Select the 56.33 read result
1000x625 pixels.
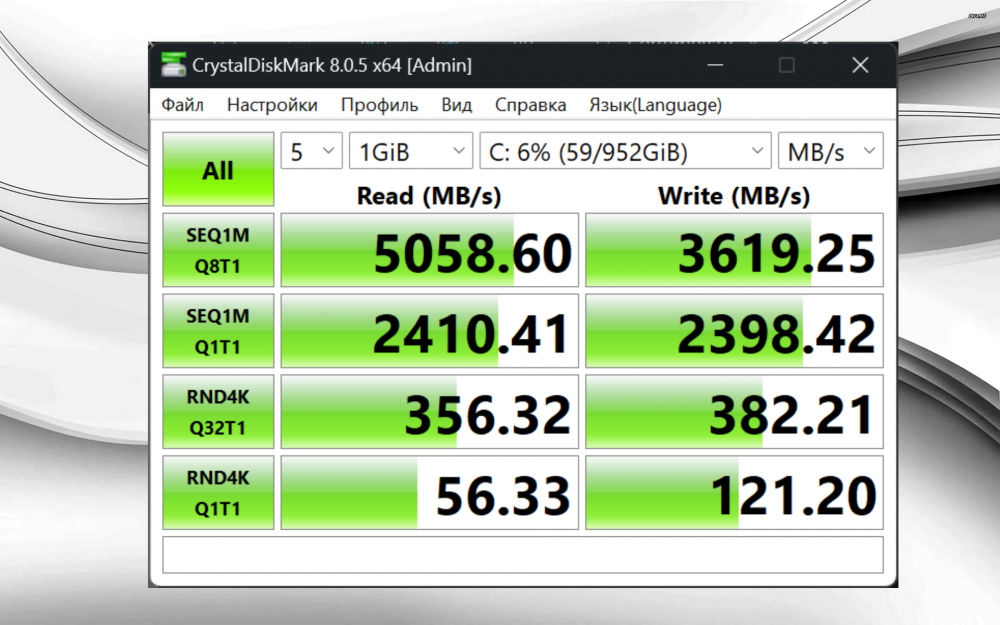tap(430, 492)
